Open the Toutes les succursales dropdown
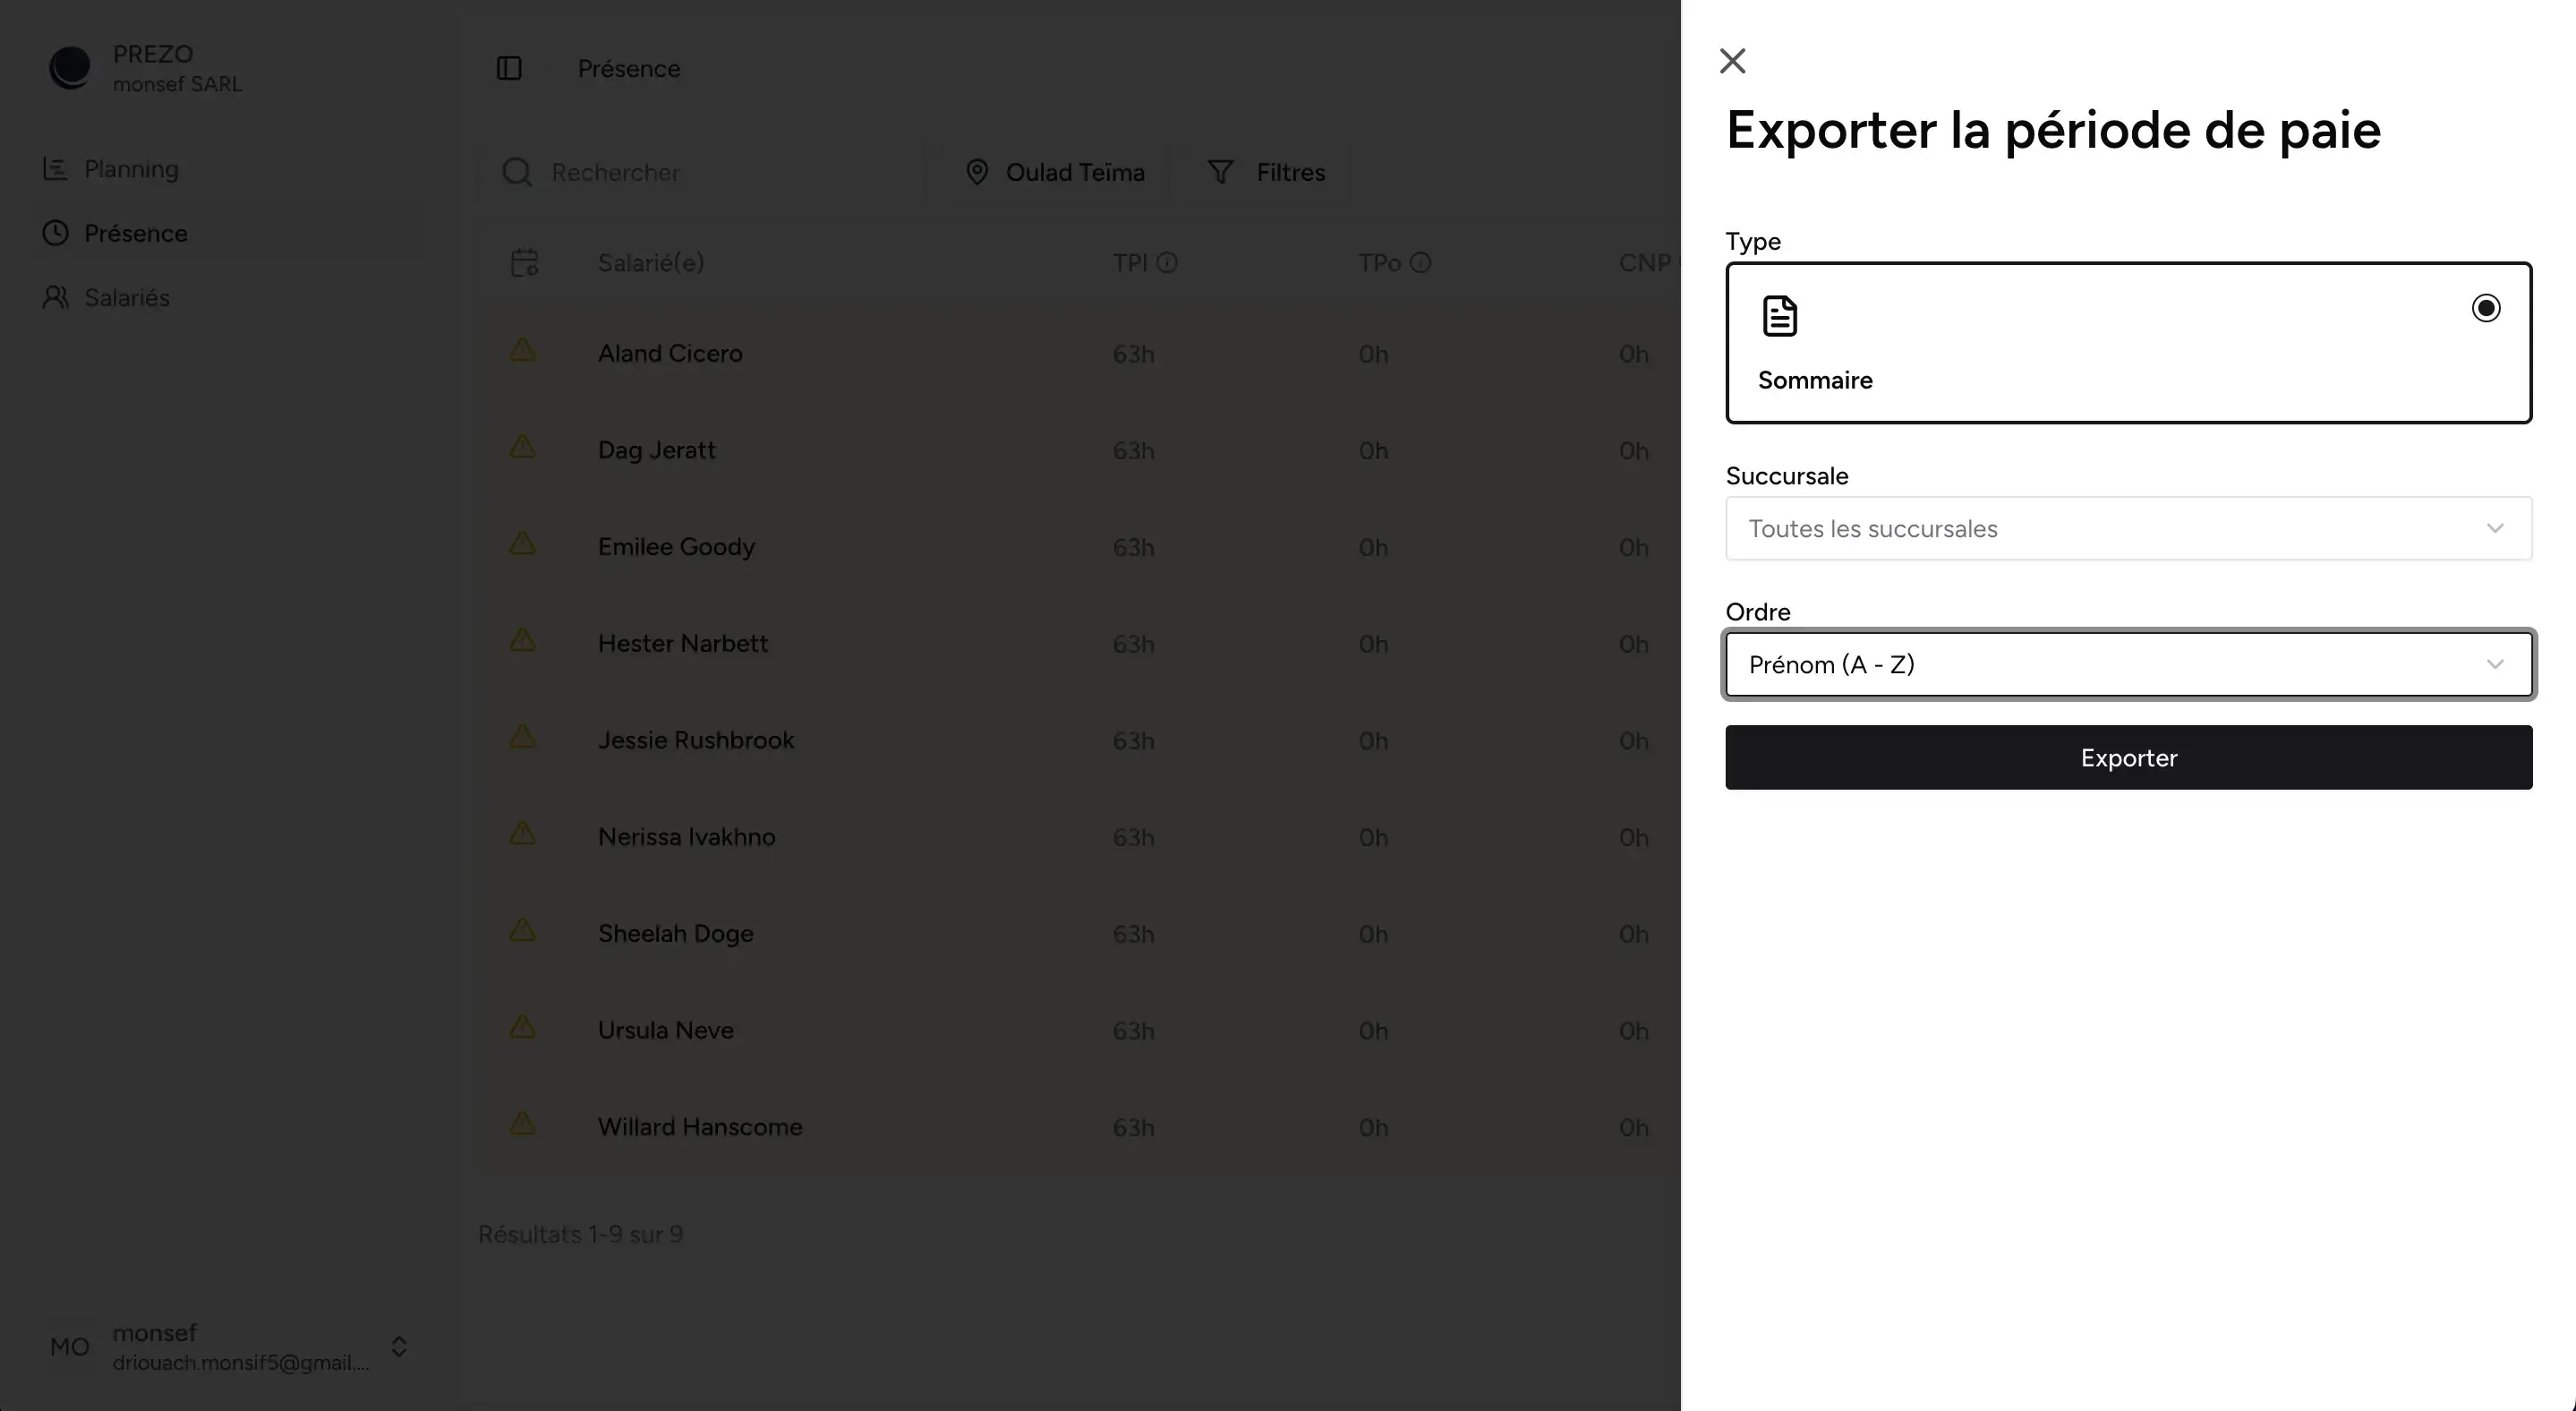The height and width of the screenshot is (1411, 2576). [x=2128, y=529]
